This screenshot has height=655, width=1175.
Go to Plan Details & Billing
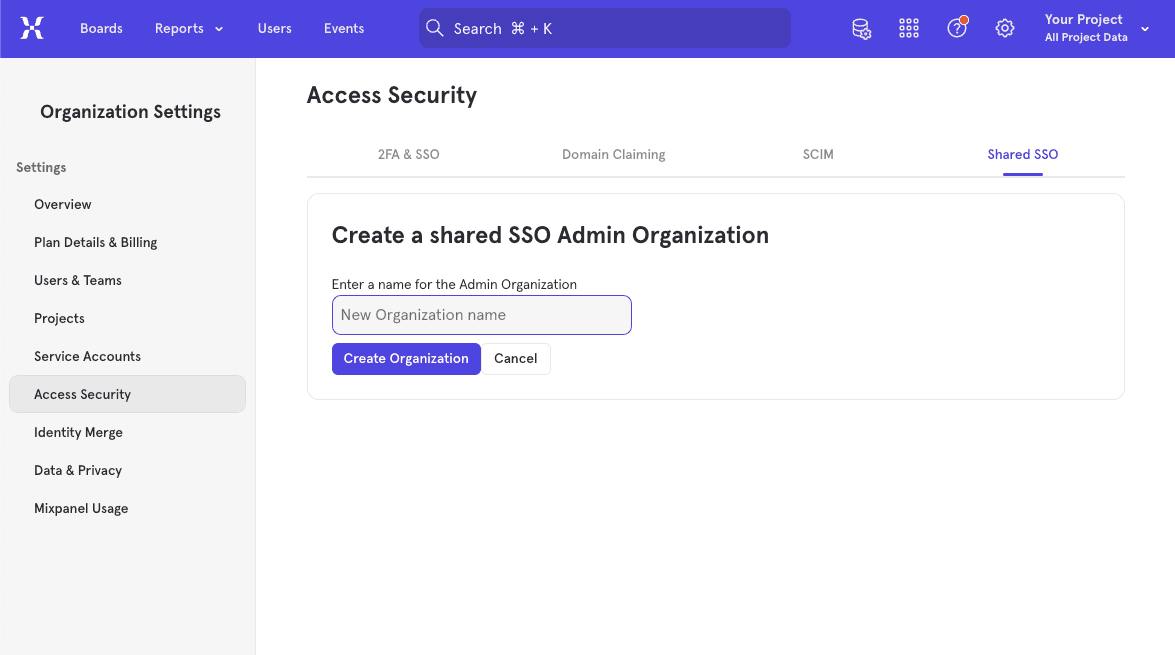95,242
